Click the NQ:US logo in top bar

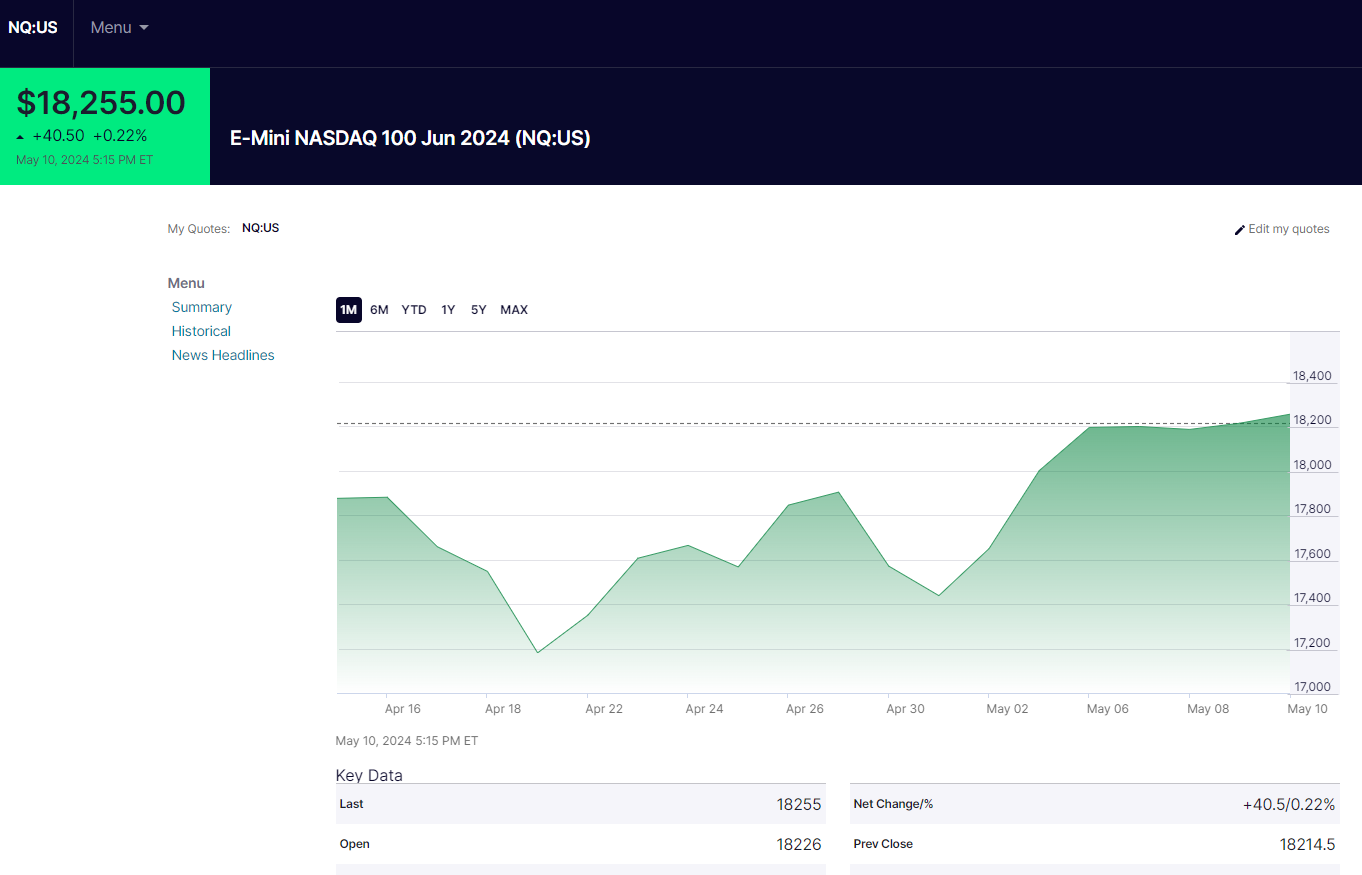[33, 28]
